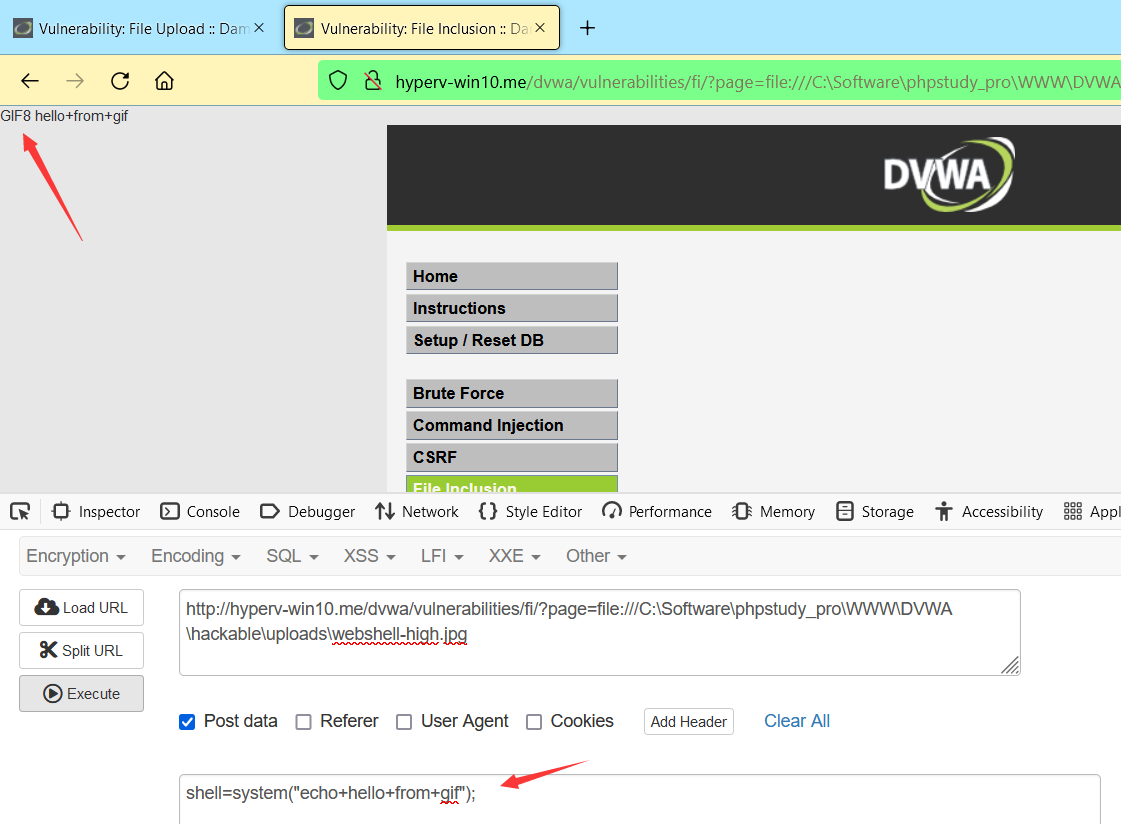Viewport: 1121px width, 824px height.
Task: Expand the Encryption dropdown
Action: click(76, 556)
